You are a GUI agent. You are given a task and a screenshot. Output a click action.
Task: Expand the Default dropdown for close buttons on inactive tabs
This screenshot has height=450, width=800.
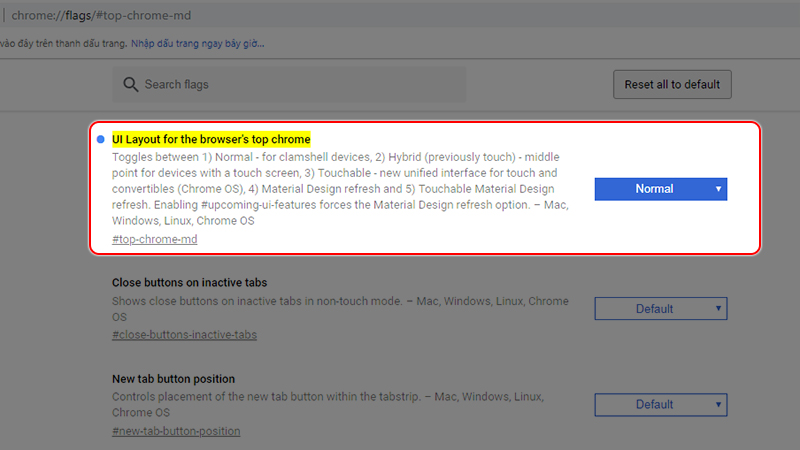click(660, 309)
